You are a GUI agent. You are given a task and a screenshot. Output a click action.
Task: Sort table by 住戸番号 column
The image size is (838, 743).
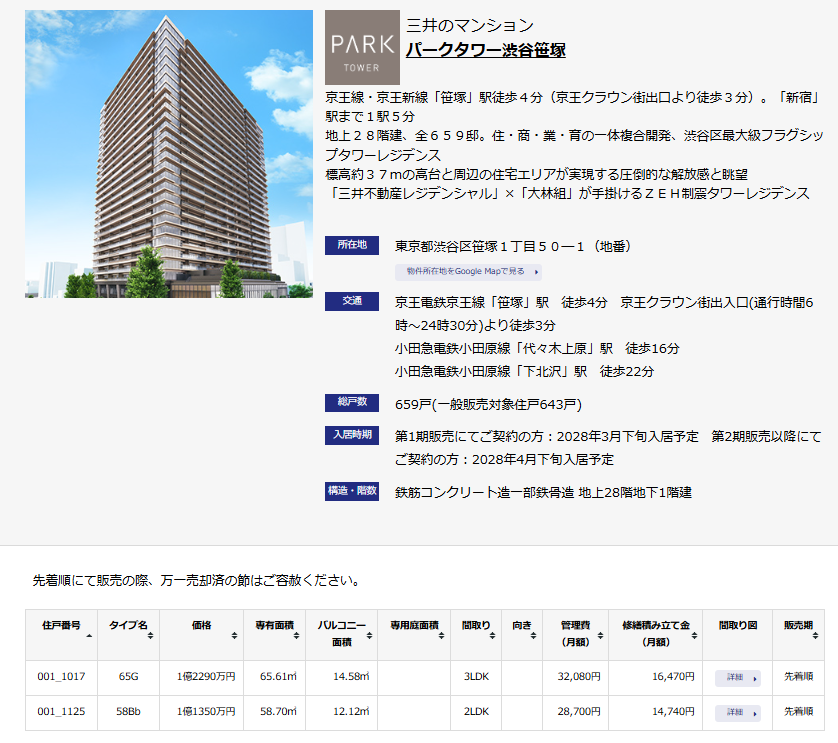tap(61, 634)
